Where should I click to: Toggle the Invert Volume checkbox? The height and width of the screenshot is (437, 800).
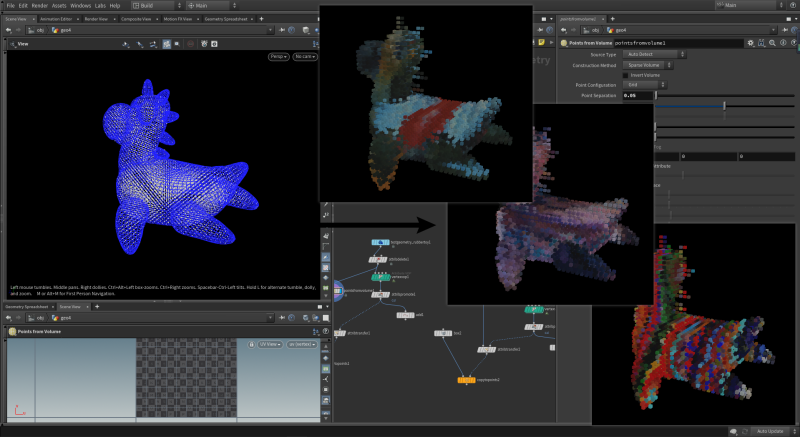coord(626,75)
